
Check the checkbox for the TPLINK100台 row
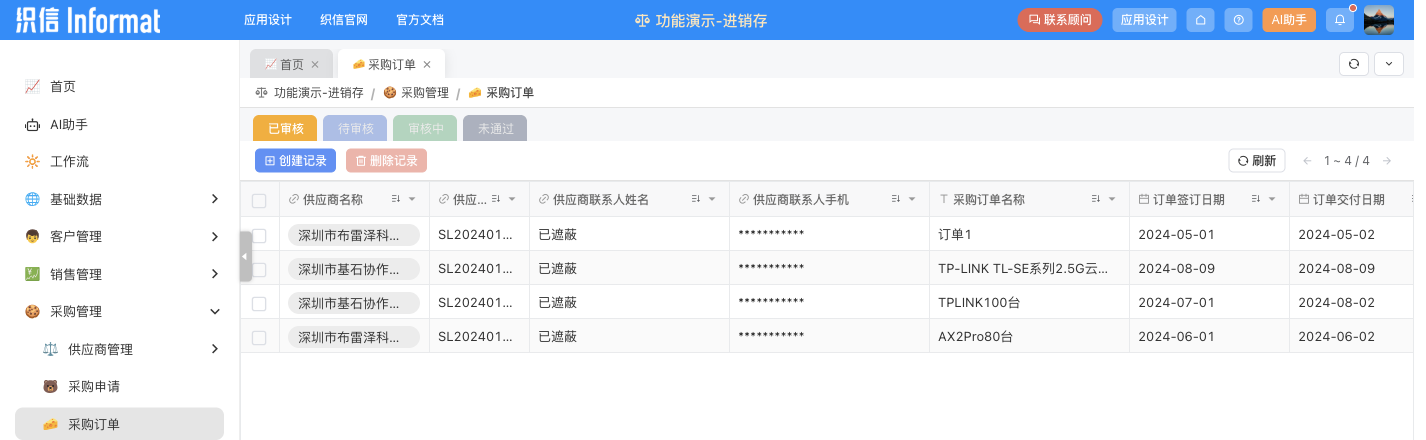point(259,303)
